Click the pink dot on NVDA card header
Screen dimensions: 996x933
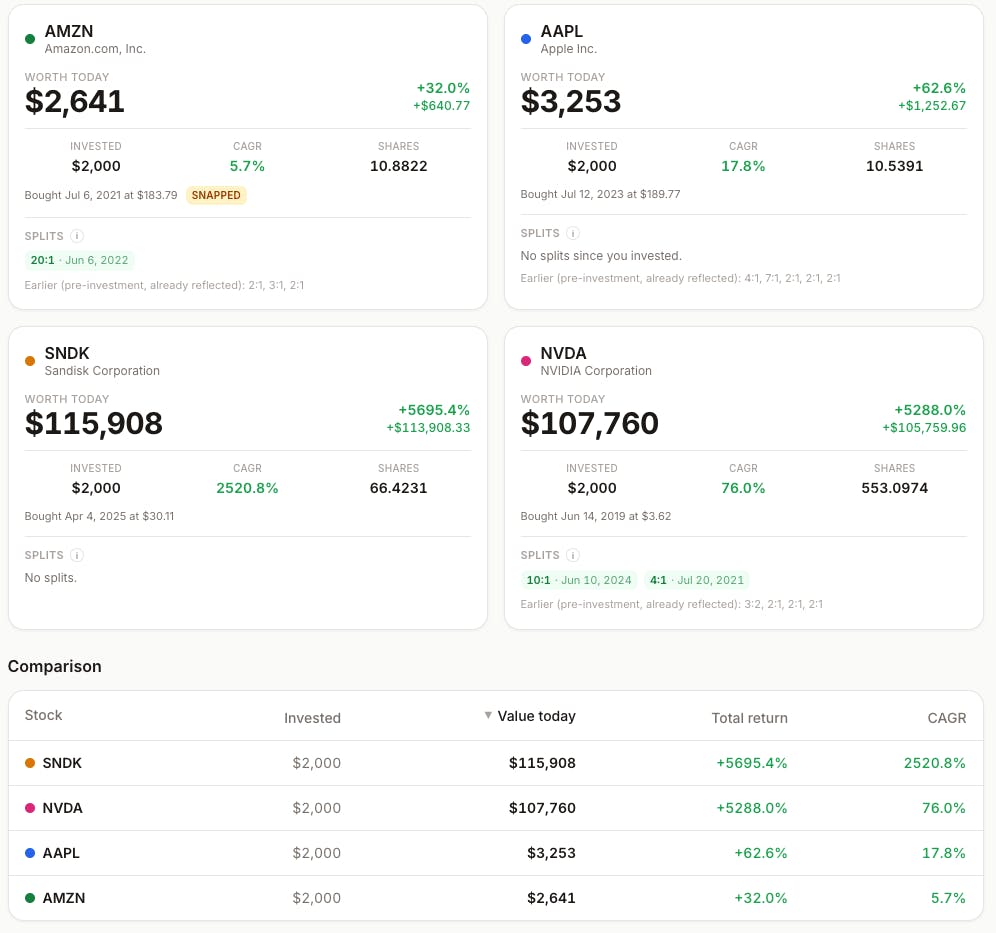[526, 361]
